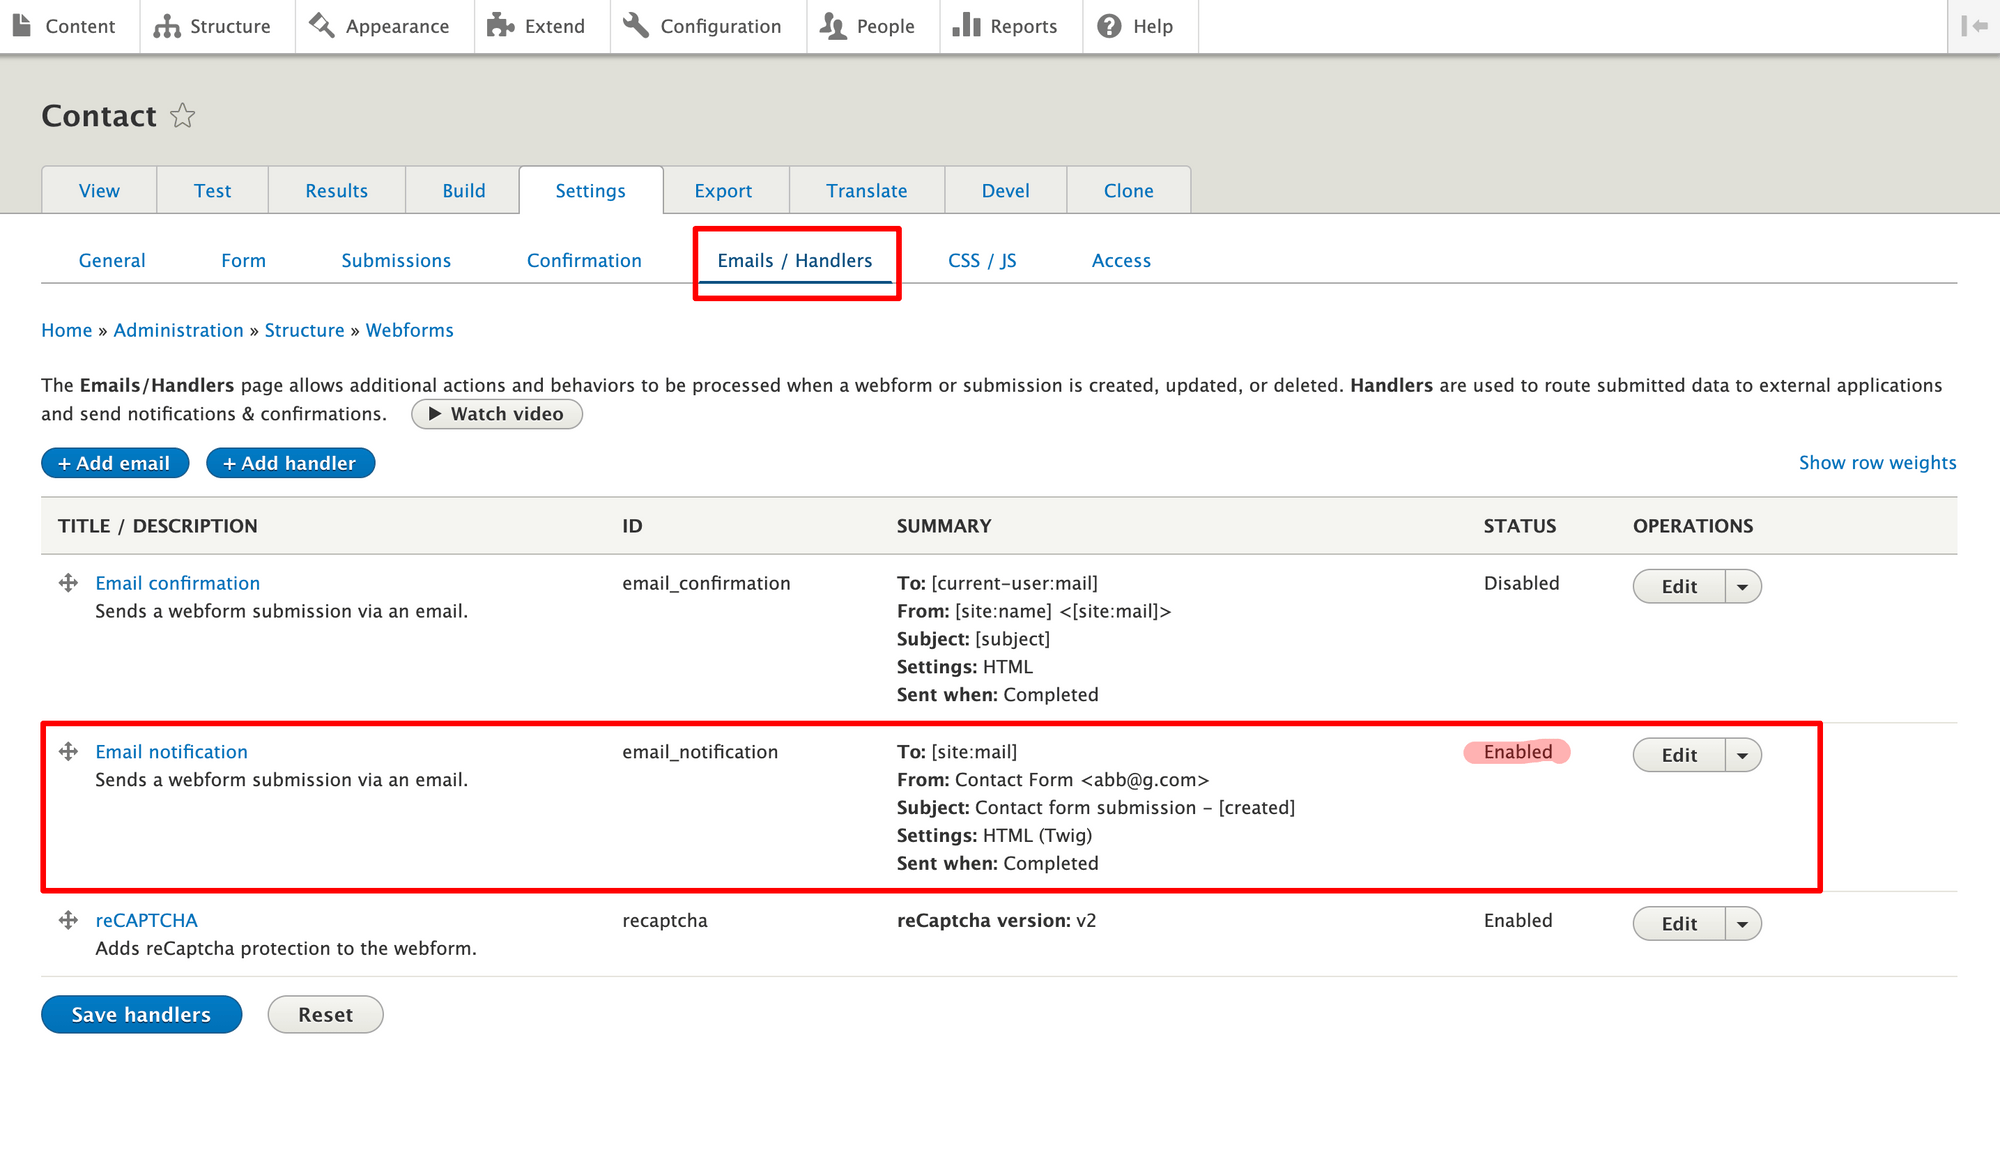Click the Save handlers button
Image resolution: width=2000 pixels, height=1164 pixels.
141,1014
